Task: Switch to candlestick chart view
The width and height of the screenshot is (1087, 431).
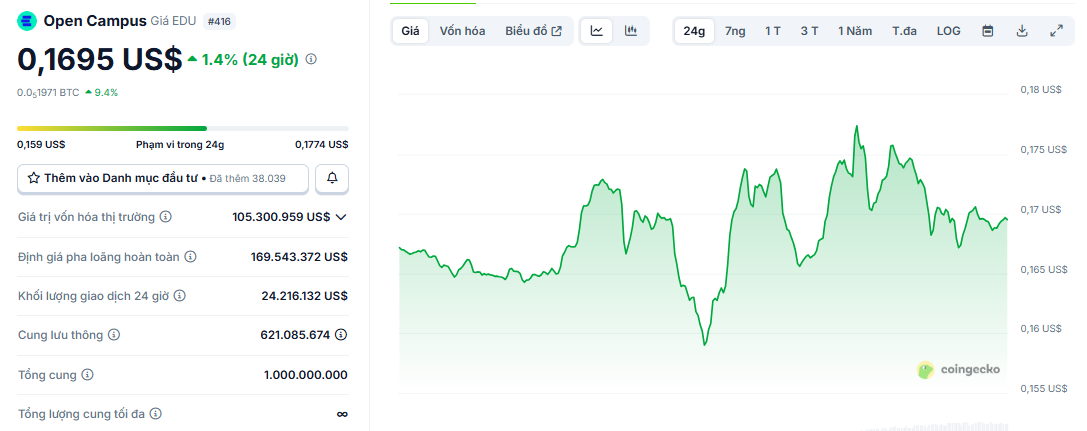Action: pyautogui.click(x=631, y=30)
